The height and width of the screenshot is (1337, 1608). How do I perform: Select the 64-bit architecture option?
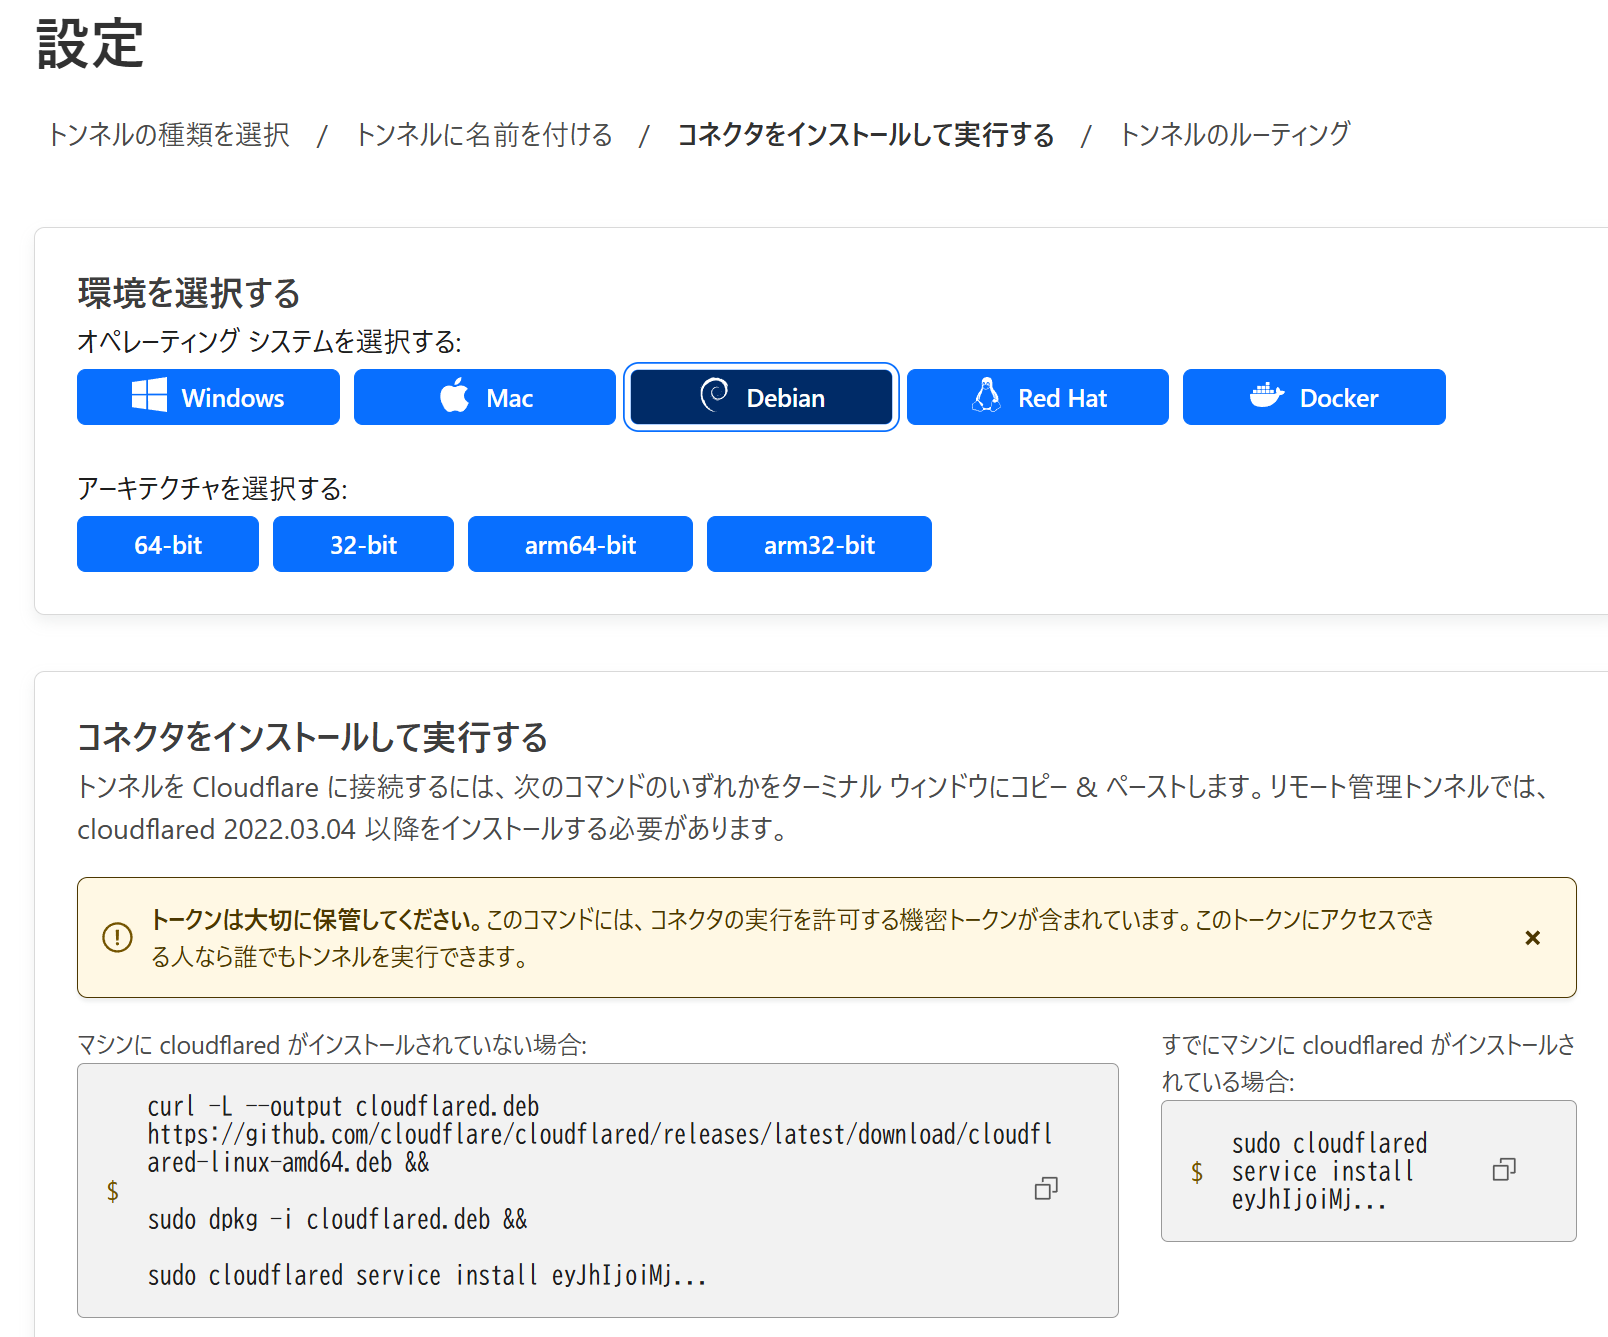pyautogui.click(x=167, y=544)
